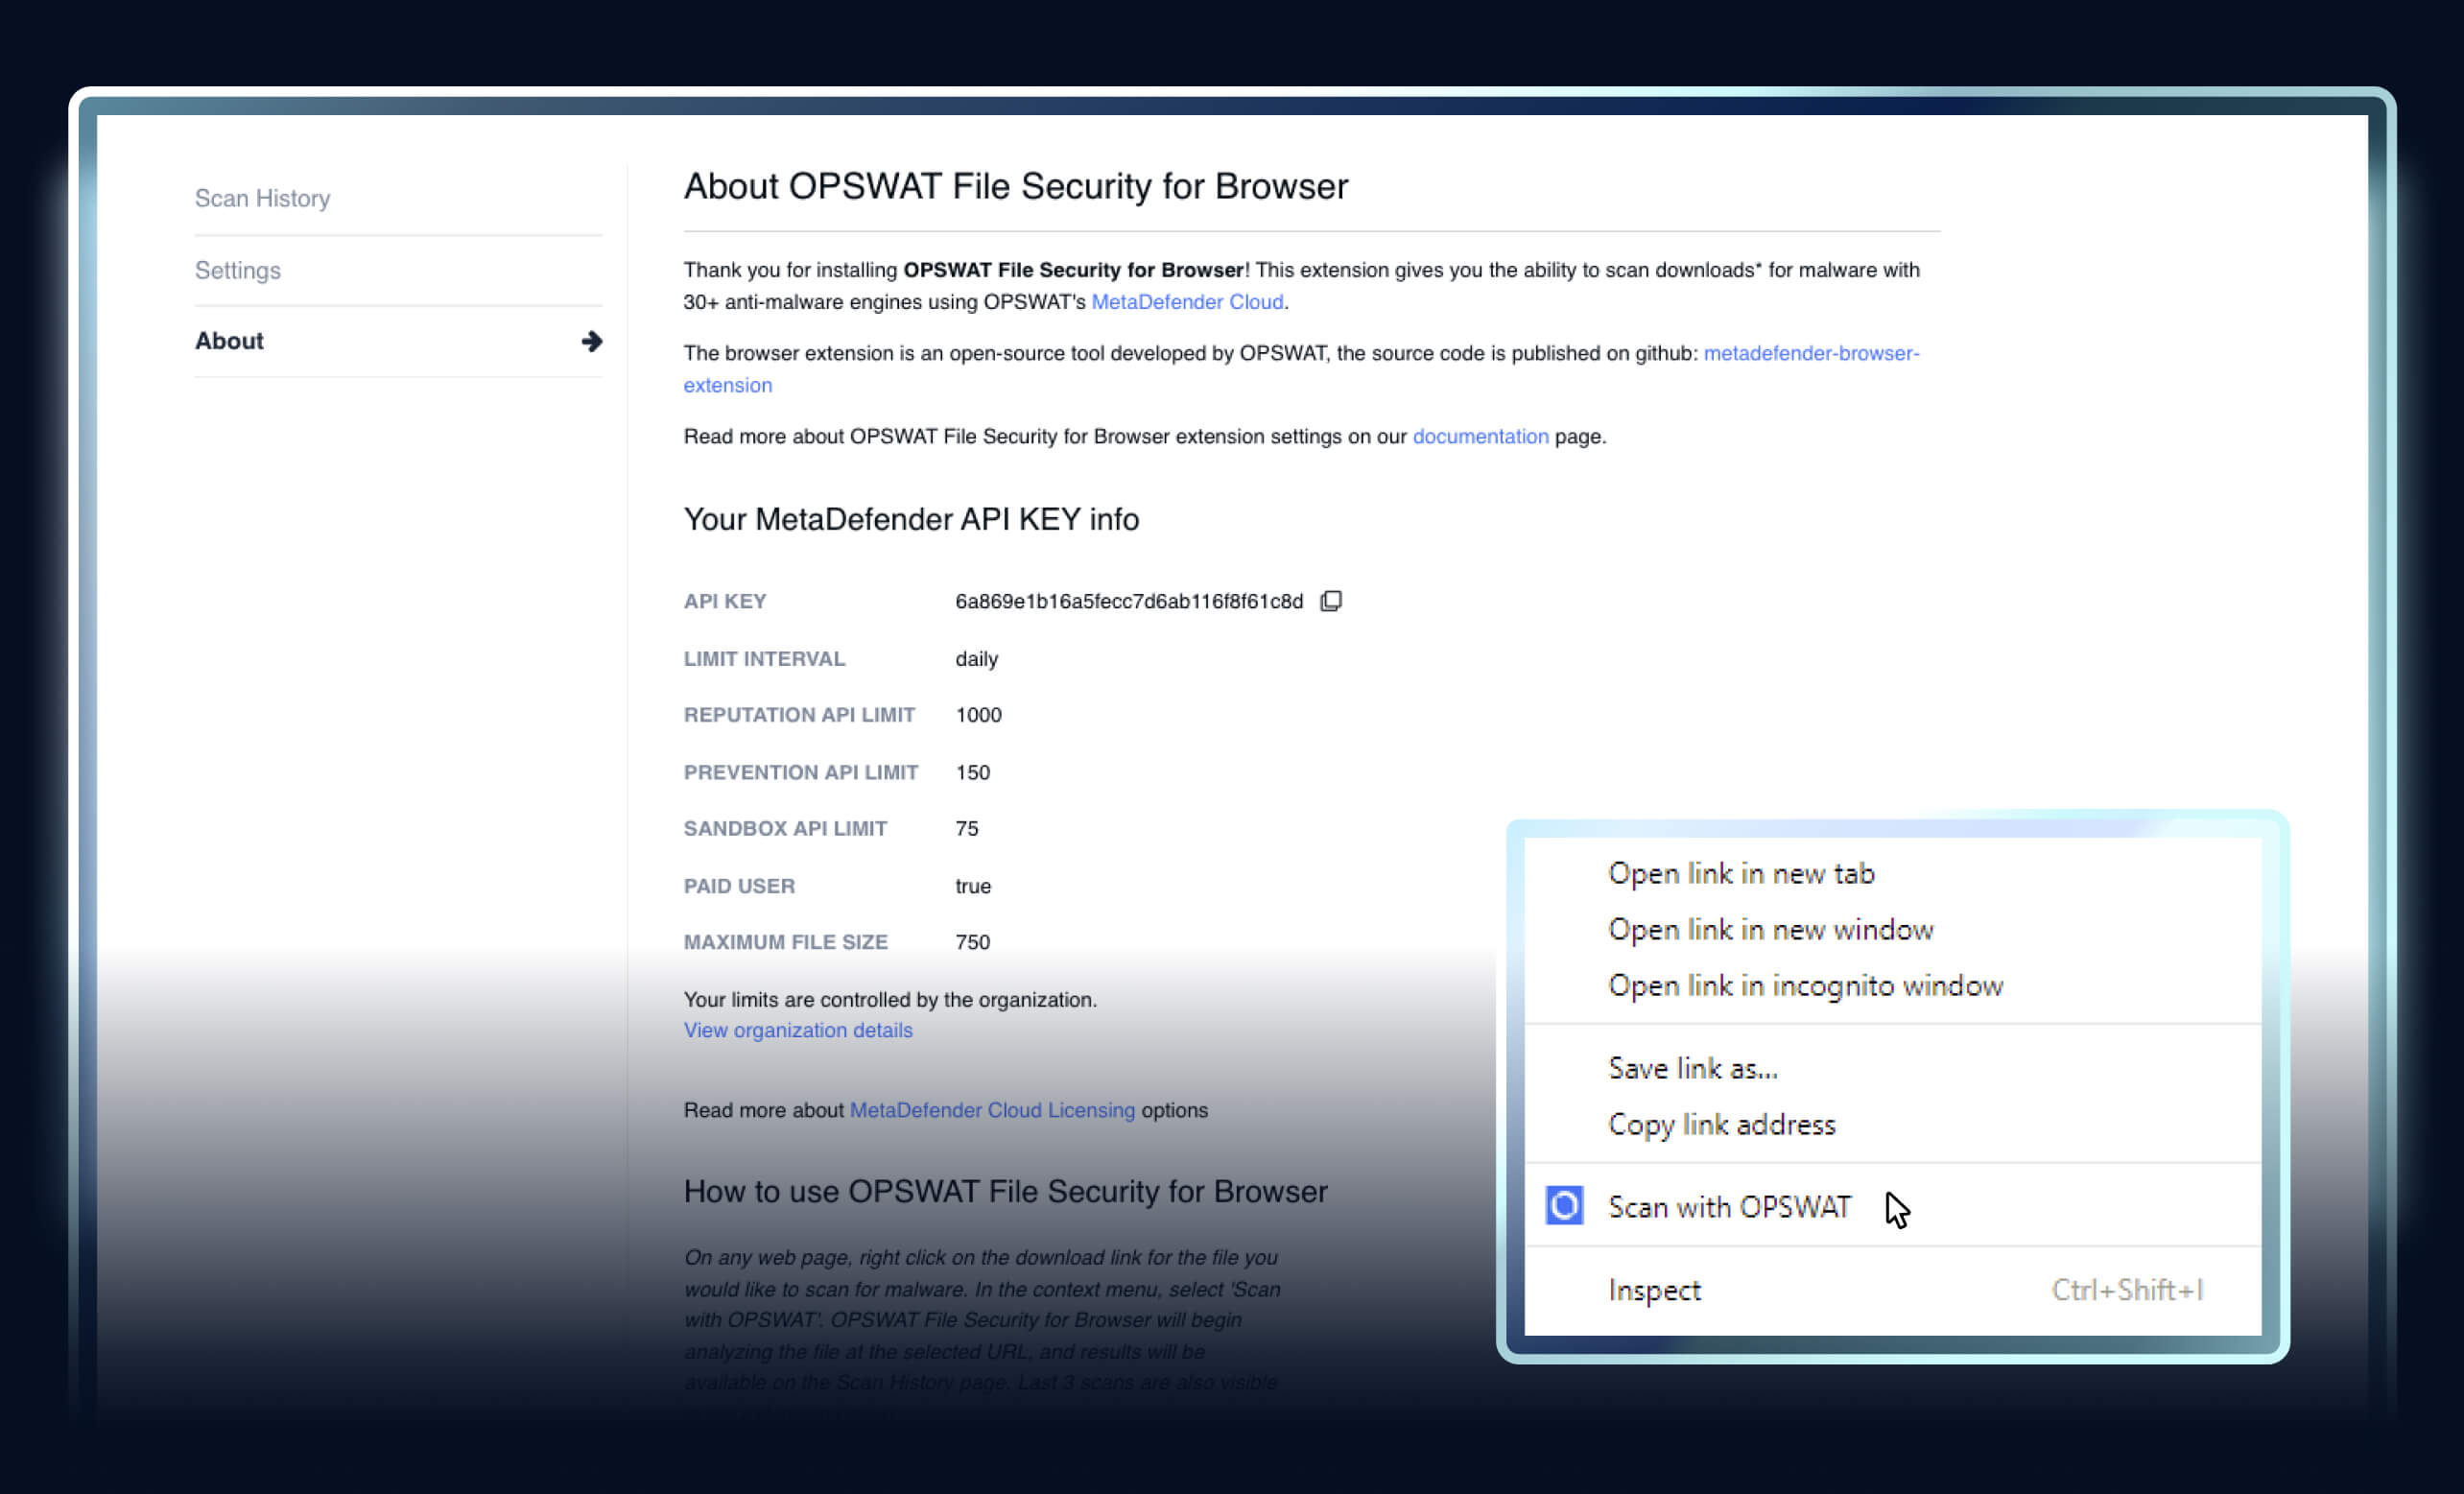This screenshot has width=2464, height=1494.
Task: Click View organization details link
Action: tap(797, 1030)
